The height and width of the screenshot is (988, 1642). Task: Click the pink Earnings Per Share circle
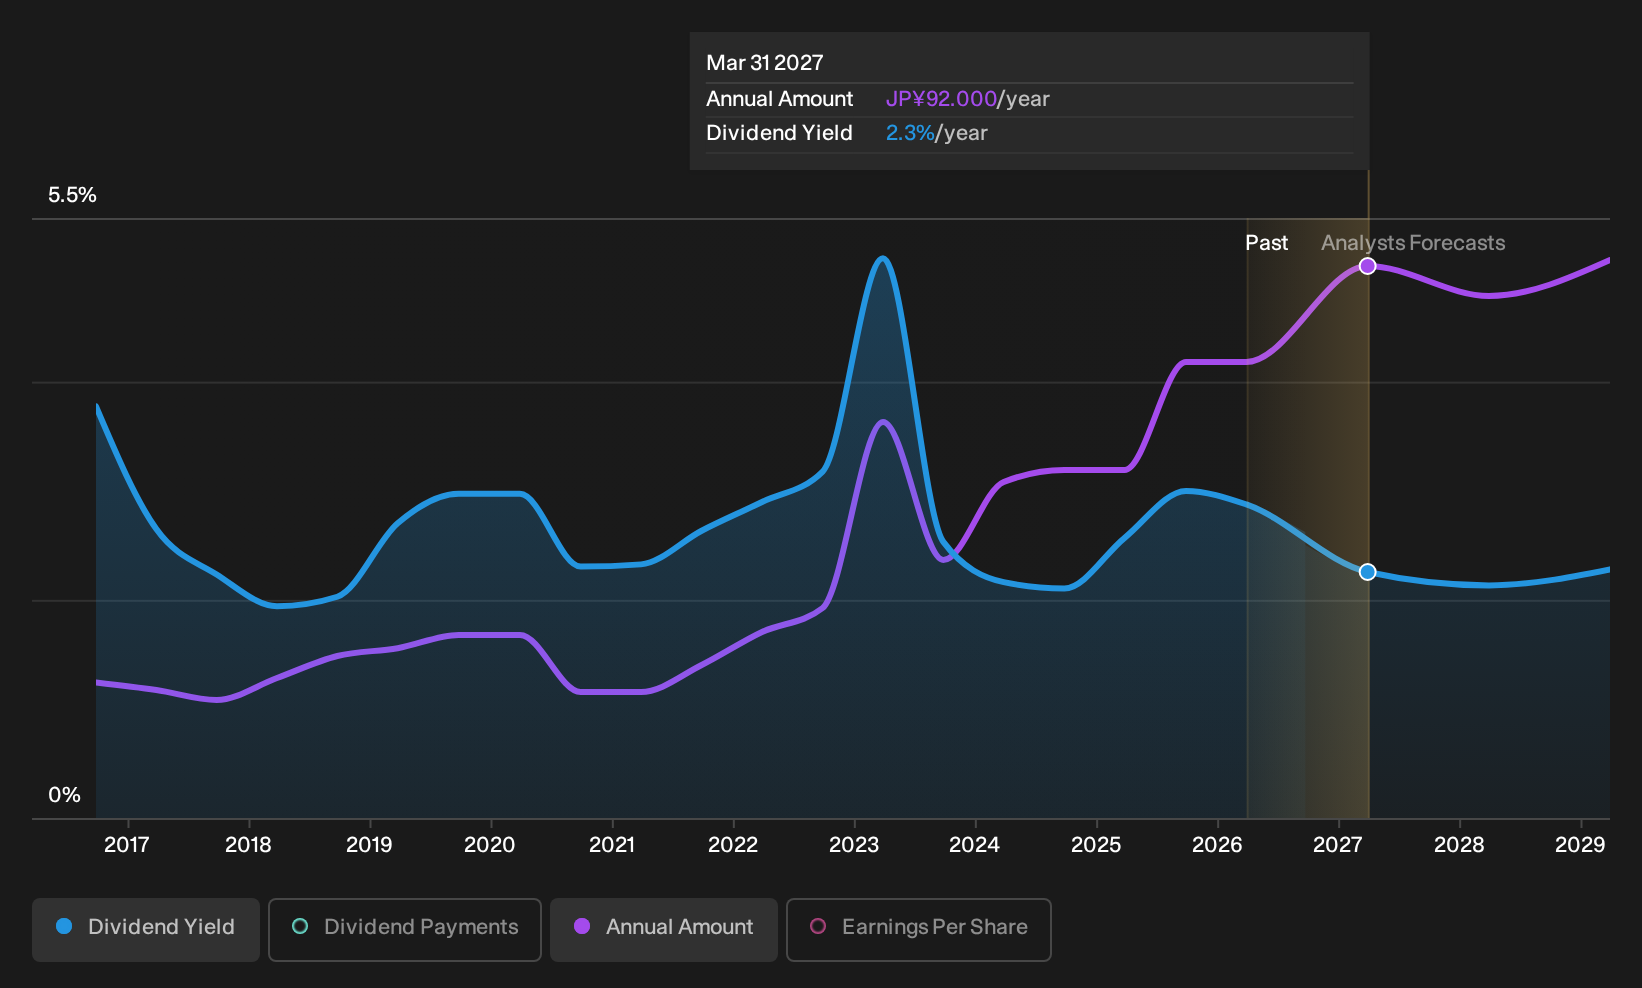[818, 926]
